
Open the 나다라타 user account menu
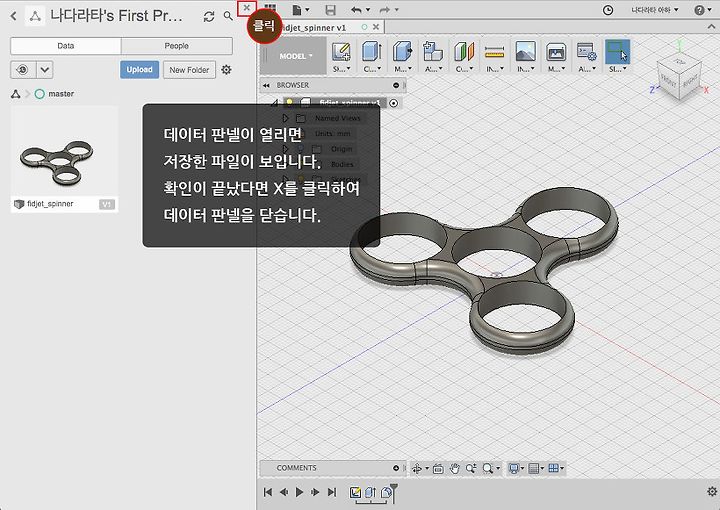(655, 10)
